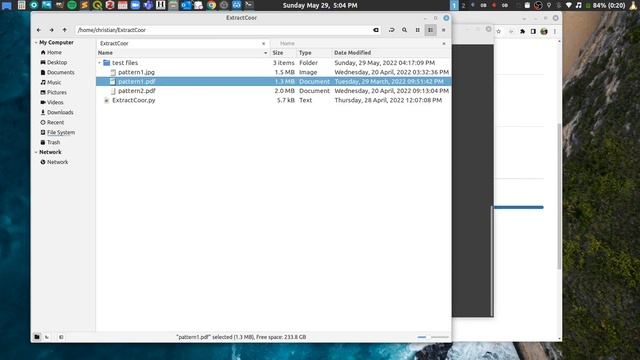Viewport: 640px width, 360px height.
Task: Select the pattern2.pdf file
Action: [x=273, y=91]
